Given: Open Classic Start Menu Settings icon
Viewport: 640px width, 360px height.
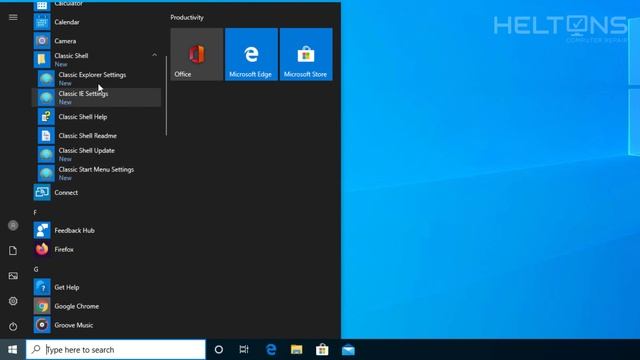Looking at the screenshot, I should pos(46,173).
